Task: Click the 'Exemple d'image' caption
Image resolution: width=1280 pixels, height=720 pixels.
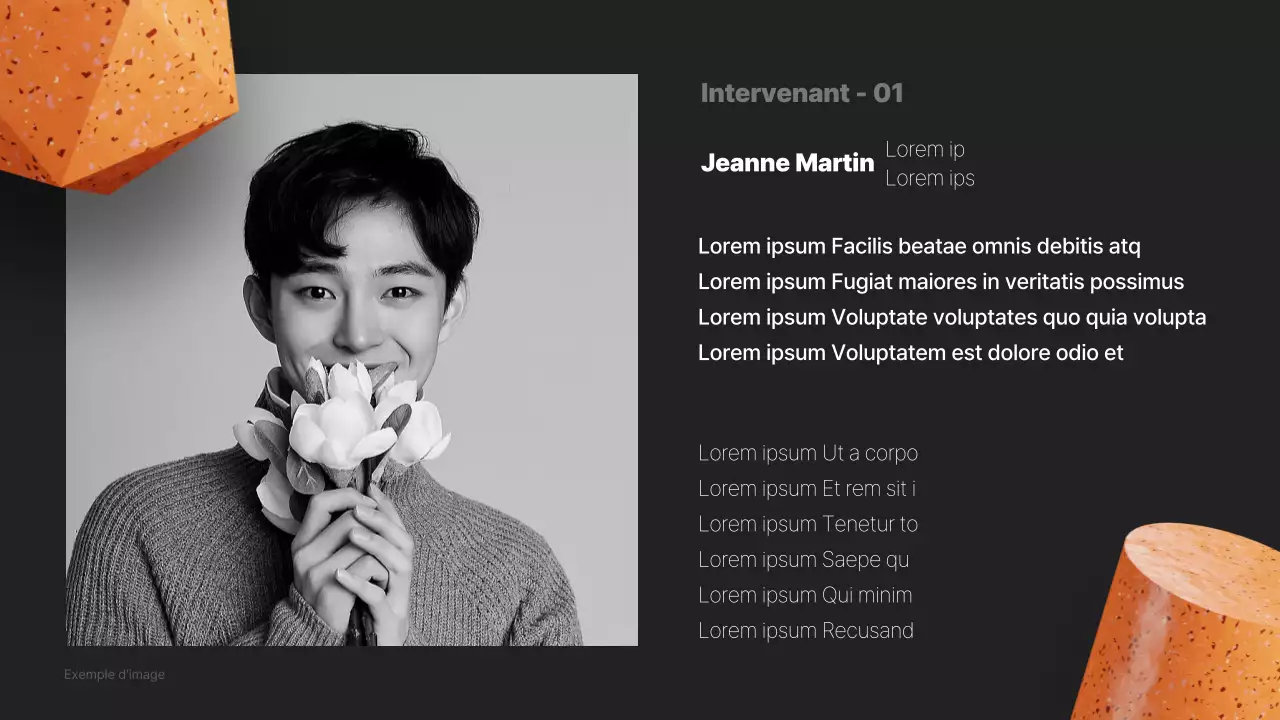Action: tap(114, 675)
